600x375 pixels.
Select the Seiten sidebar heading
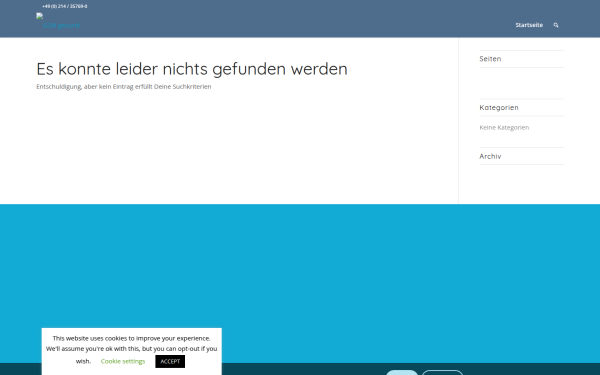tap(490, 59)
